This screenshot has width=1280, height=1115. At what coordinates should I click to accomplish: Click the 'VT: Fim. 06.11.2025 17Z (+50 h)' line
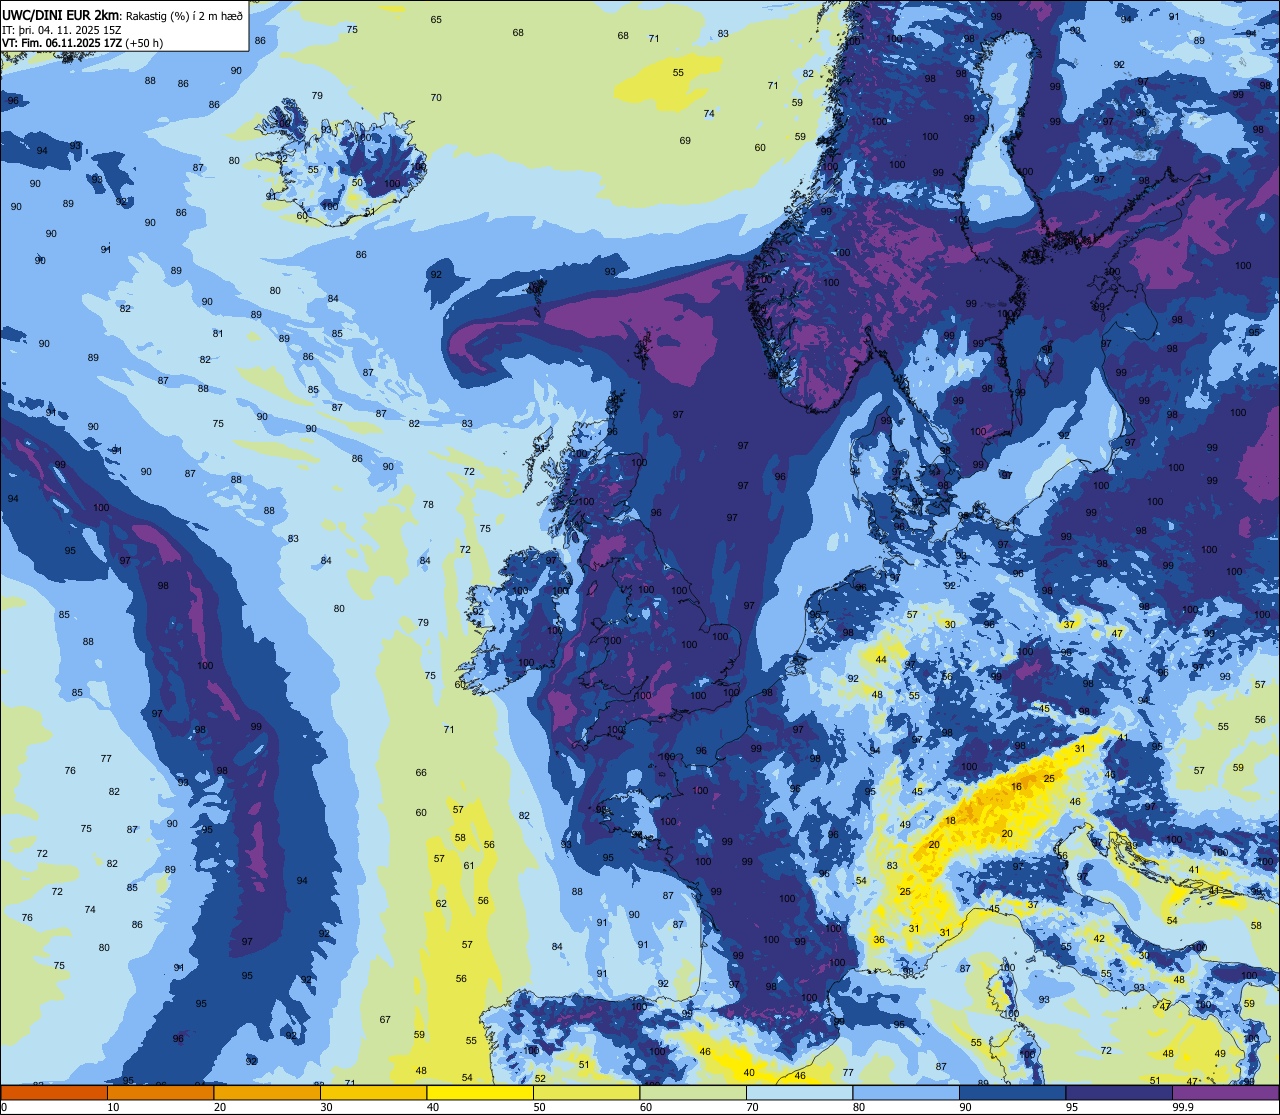coord(82,43)
